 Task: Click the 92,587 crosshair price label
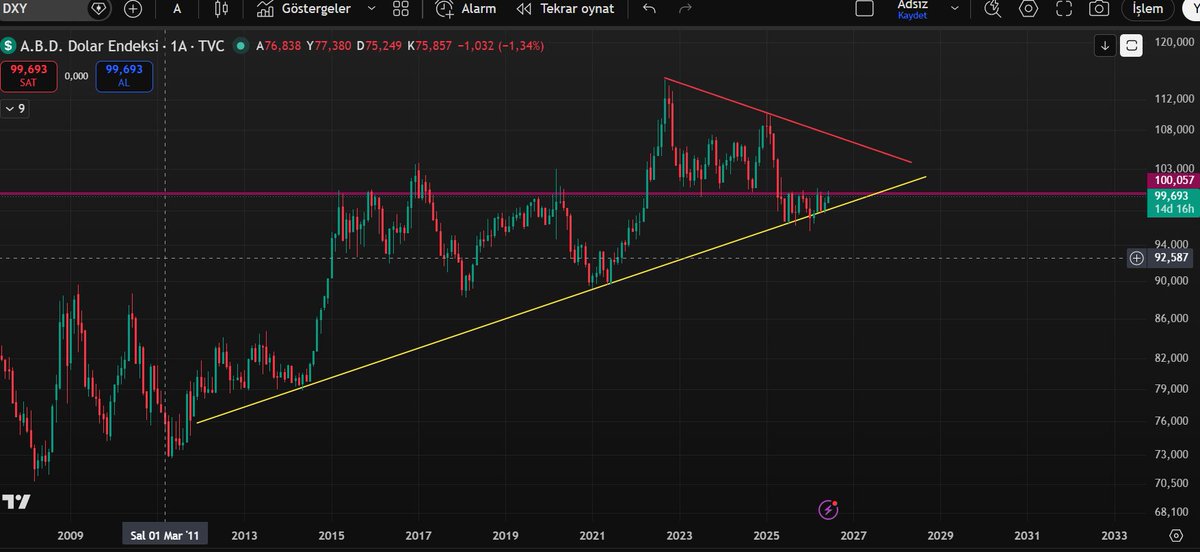[x=1169, y=258]
